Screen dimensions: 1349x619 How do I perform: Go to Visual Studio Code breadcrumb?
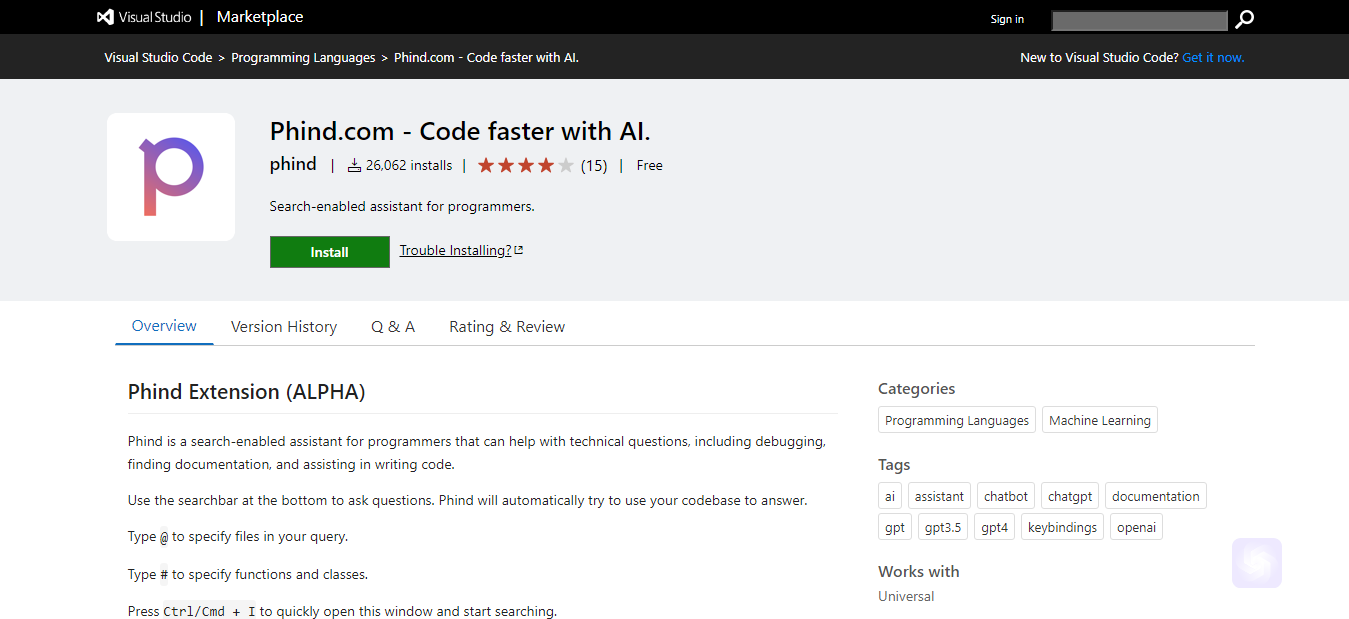tap(158, 58)
